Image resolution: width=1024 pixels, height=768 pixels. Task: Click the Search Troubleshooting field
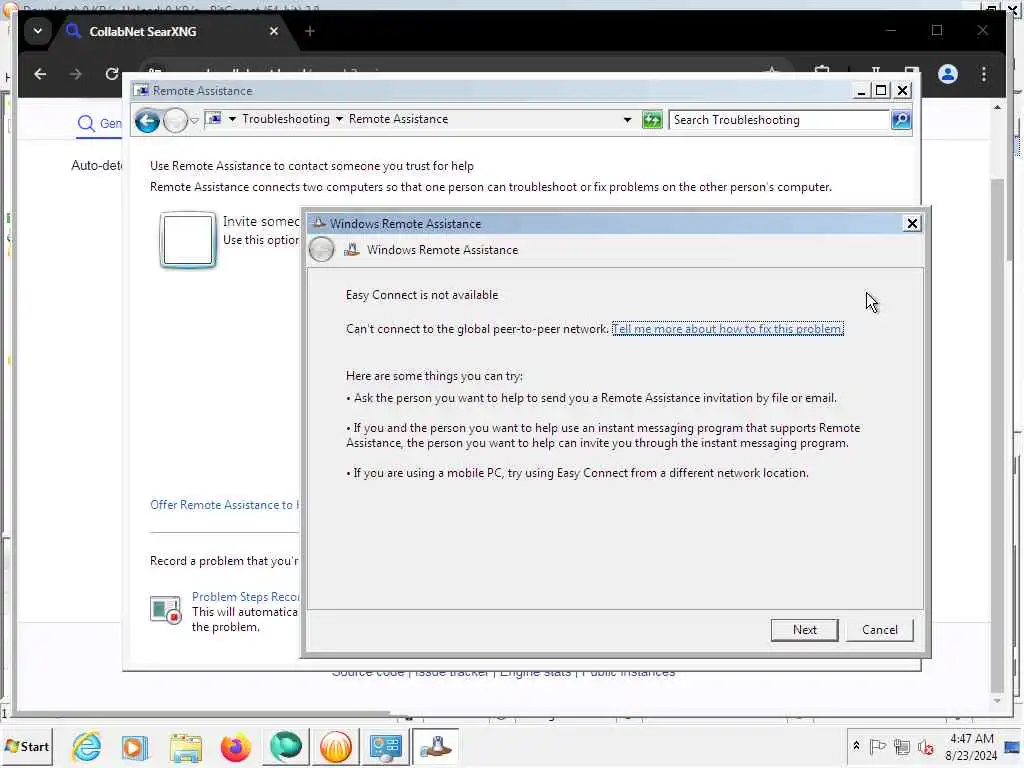point(778,120)
